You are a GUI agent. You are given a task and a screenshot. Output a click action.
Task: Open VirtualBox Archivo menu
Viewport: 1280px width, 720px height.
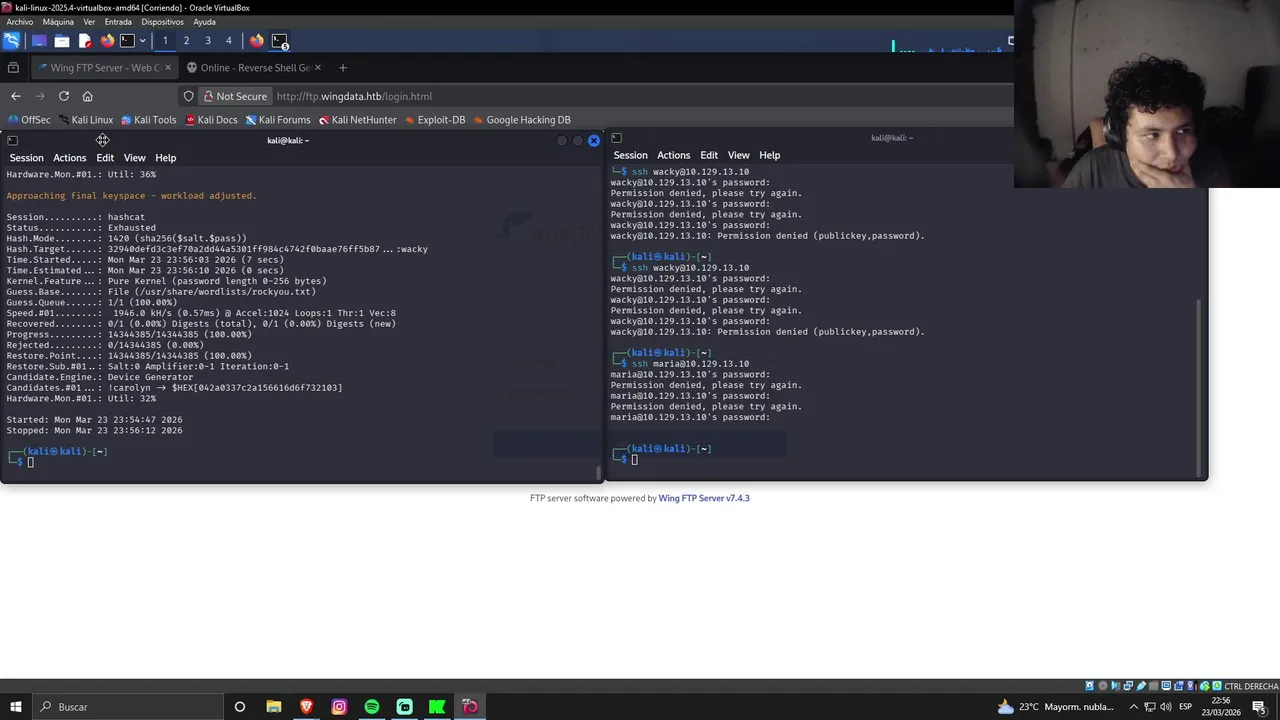[x=20, y=22]
